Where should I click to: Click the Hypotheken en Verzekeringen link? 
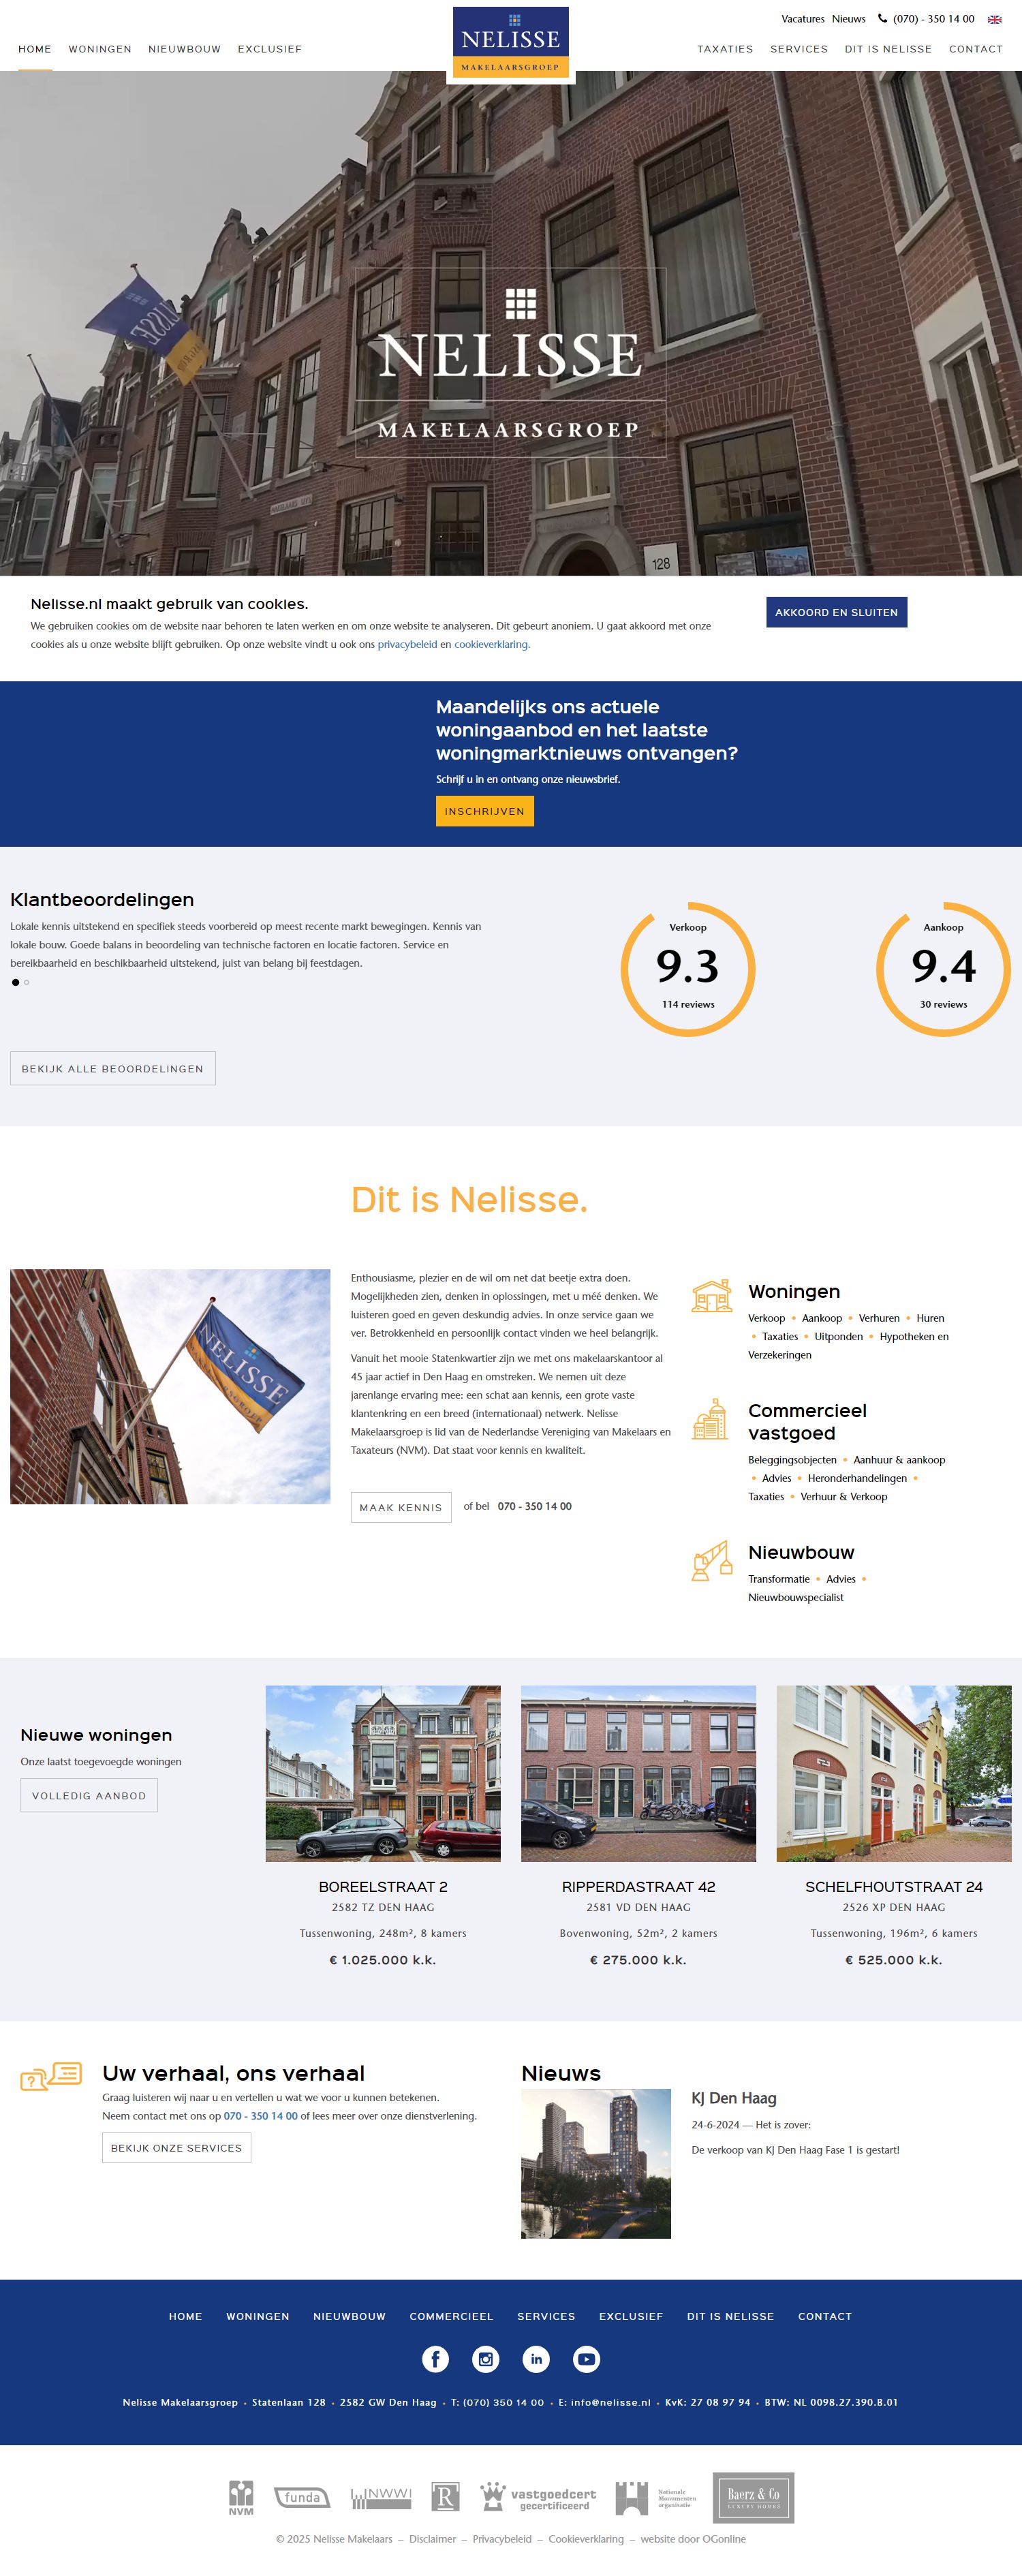[x=849, y=1345]
